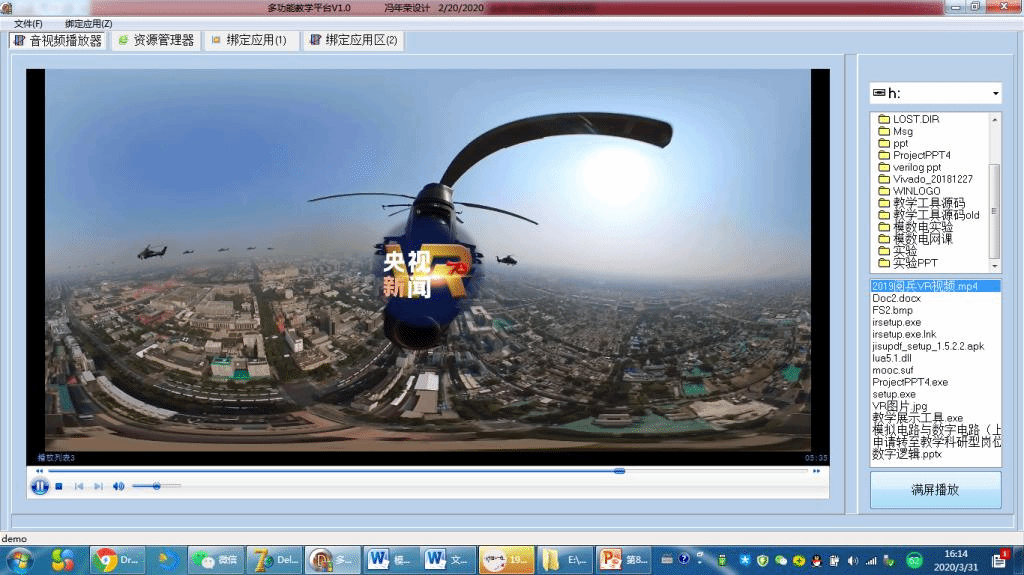The image size is (1024, 575).
Task: Open the Windows Start menu
Action: 19,561
